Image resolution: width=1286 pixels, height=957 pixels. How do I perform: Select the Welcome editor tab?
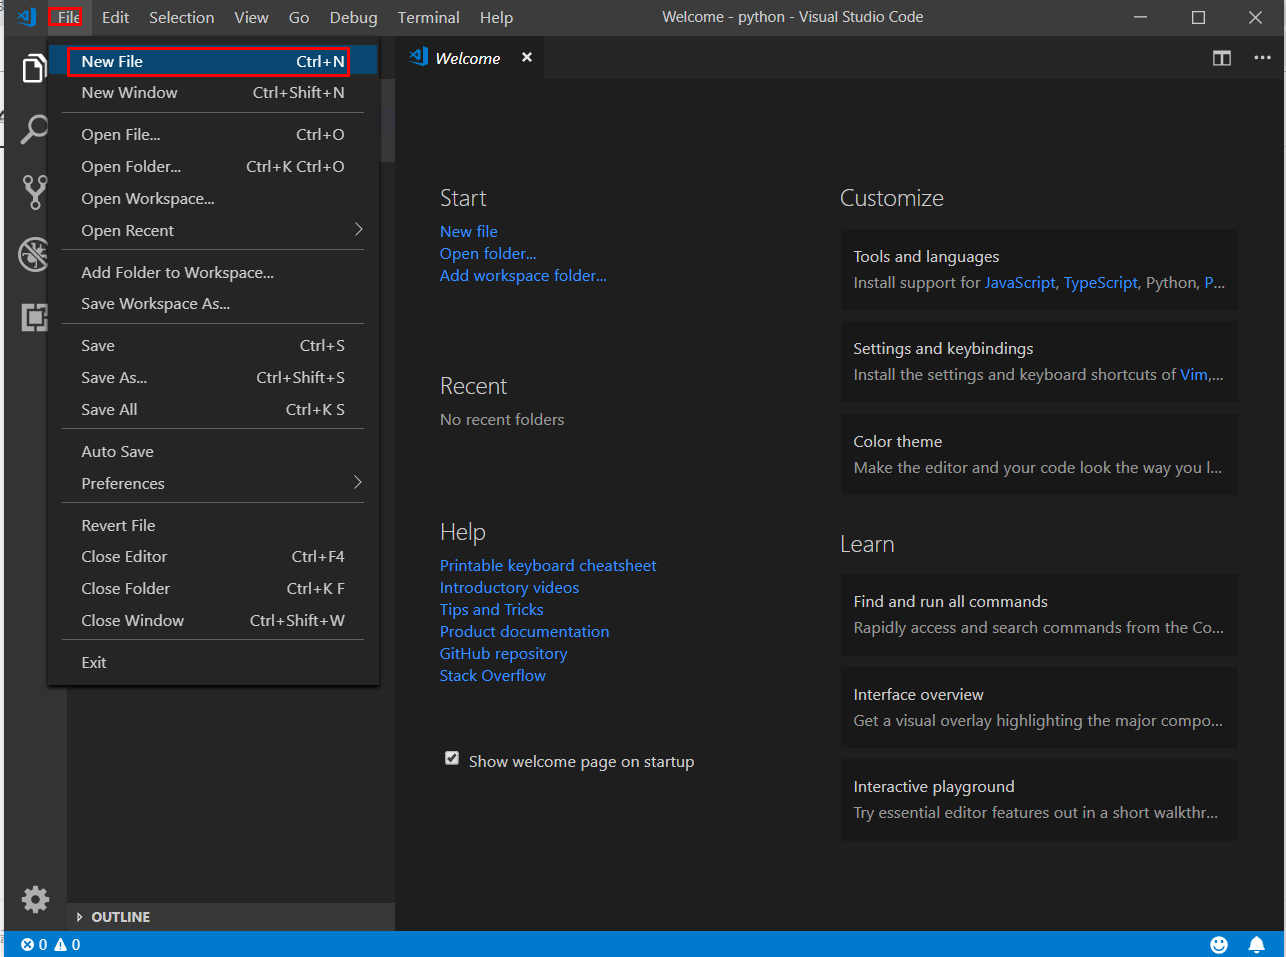[x=471, y=58]
